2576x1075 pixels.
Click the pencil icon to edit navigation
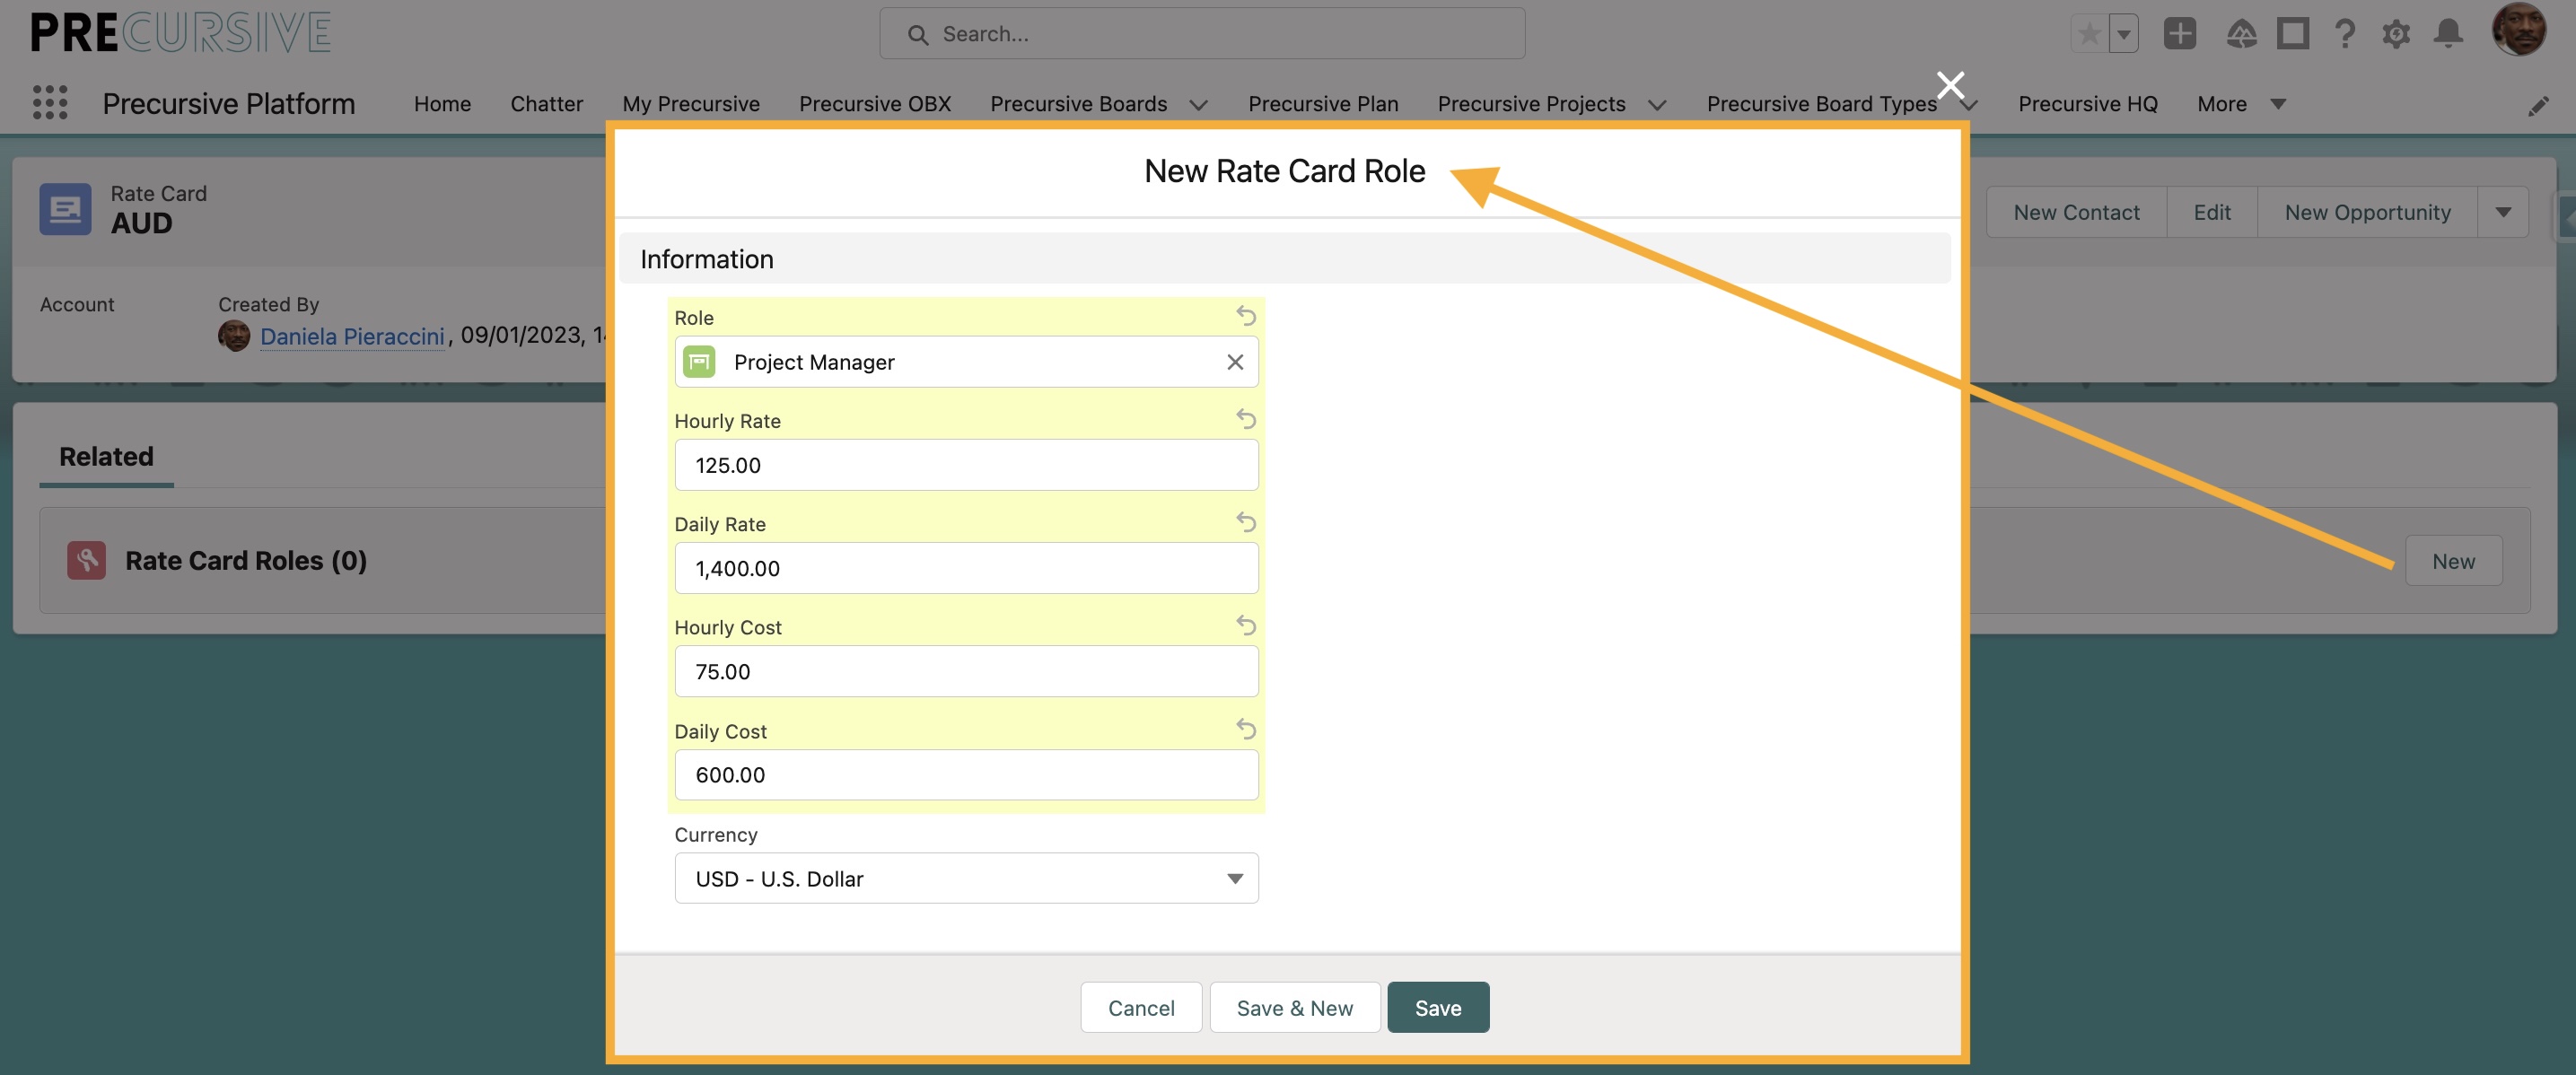point(2538,105)
